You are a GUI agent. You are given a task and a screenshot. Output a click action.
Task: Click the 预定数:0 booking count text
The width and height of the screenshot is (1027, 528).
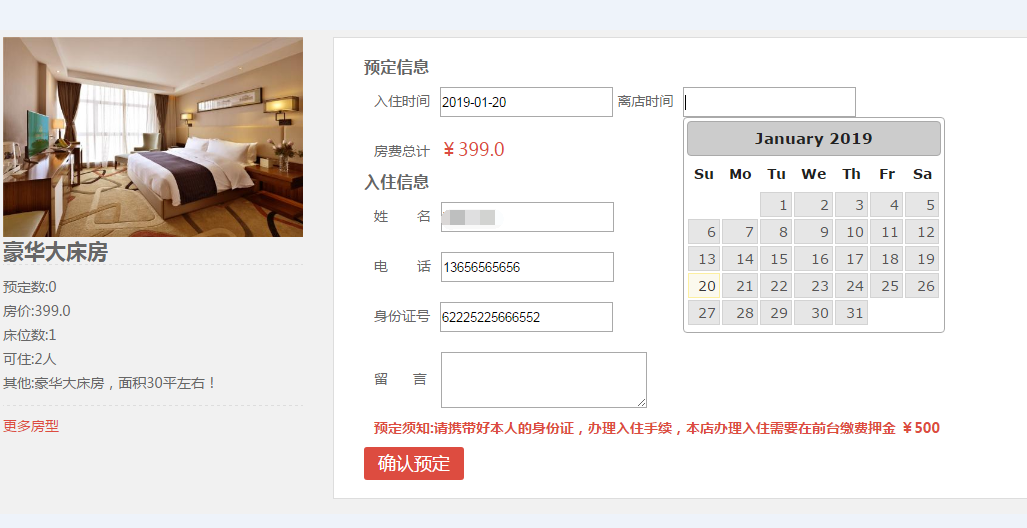(x=30, y=287)
